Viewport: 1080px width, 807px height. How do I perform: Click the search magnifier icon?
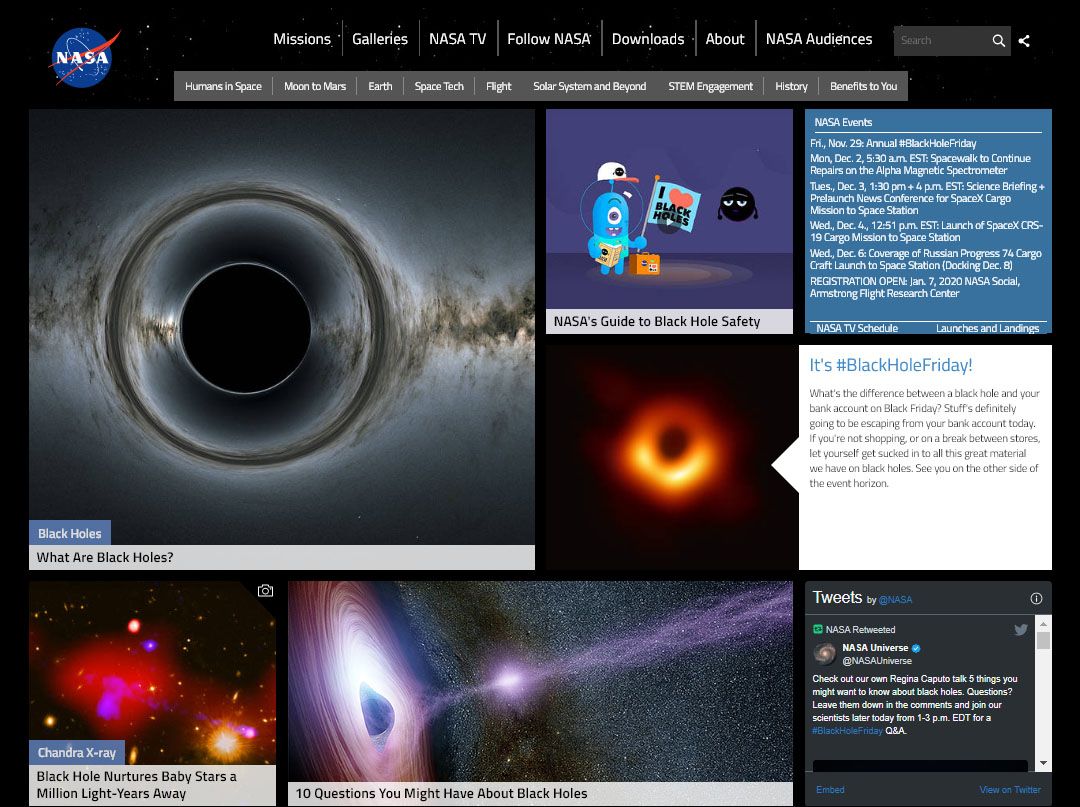tap(998, 41)
